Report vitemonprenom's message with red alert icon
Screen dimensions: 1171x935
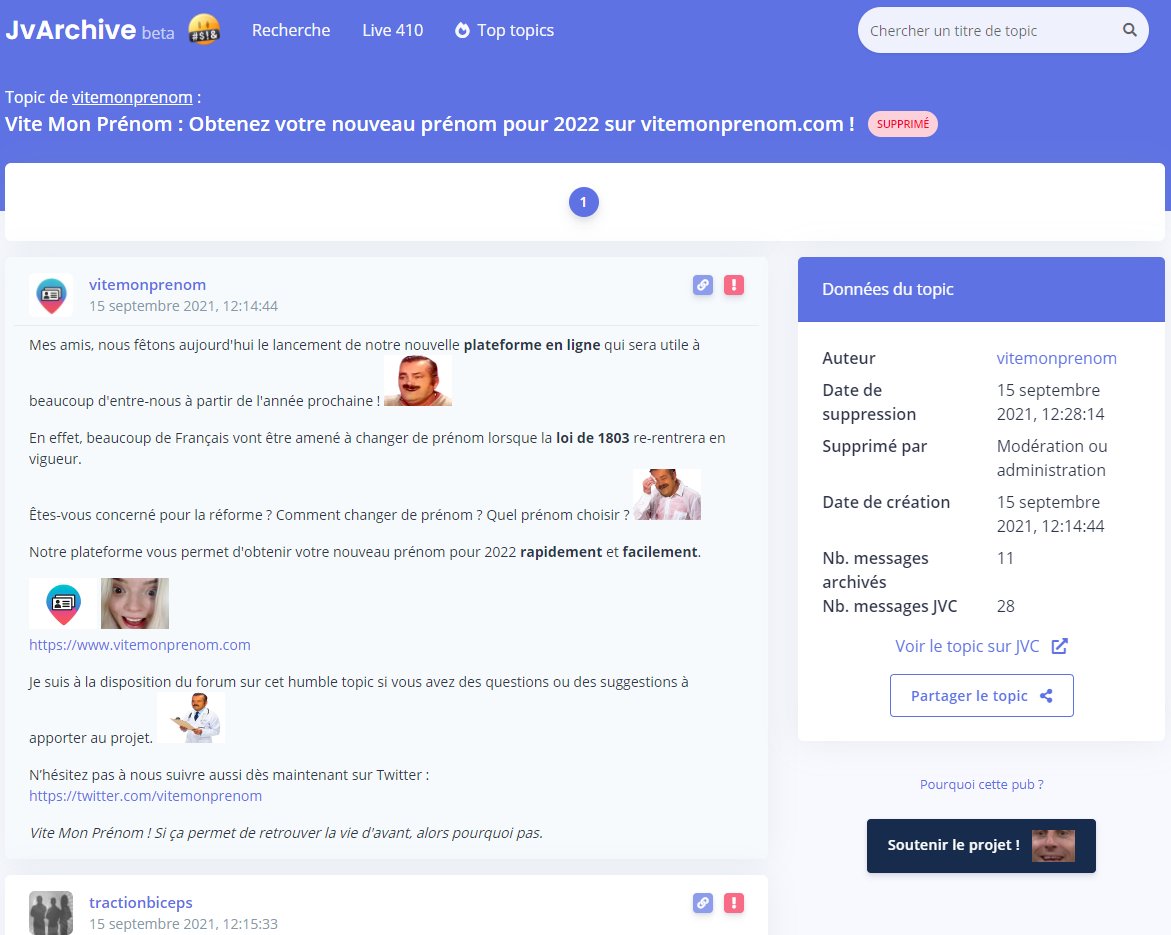[x=733, y=285]
